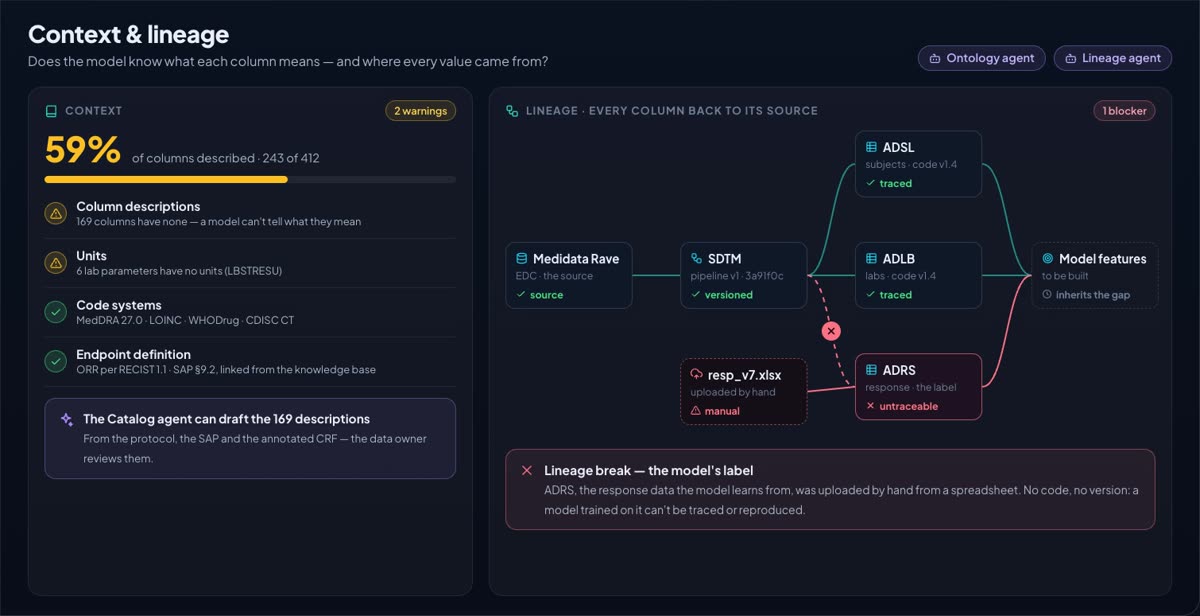The image size is (1200, 616).
Task: Click the source check status on Medidata Rave
Action: [521, 295]
